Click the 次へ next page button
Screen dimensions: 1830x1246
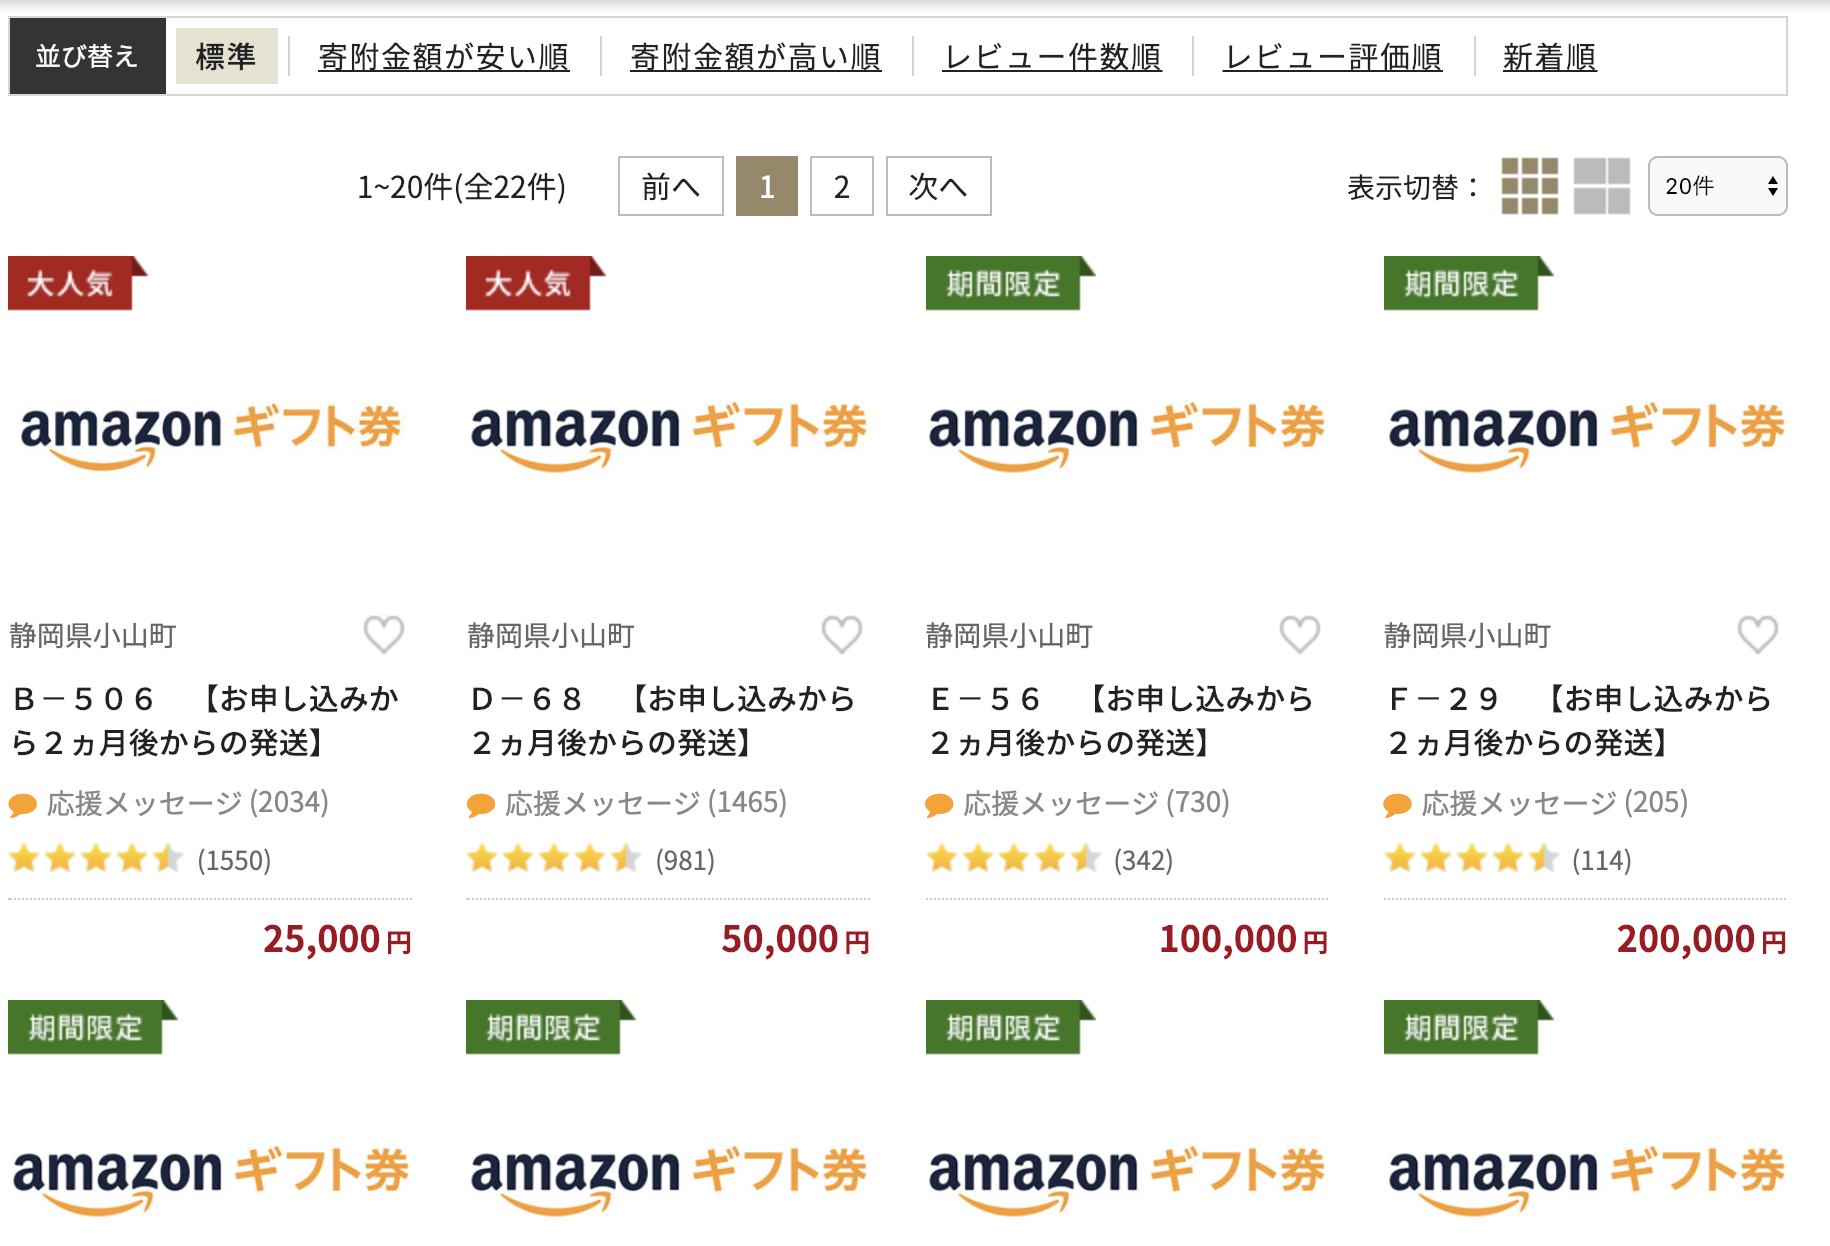coord(938,186)
